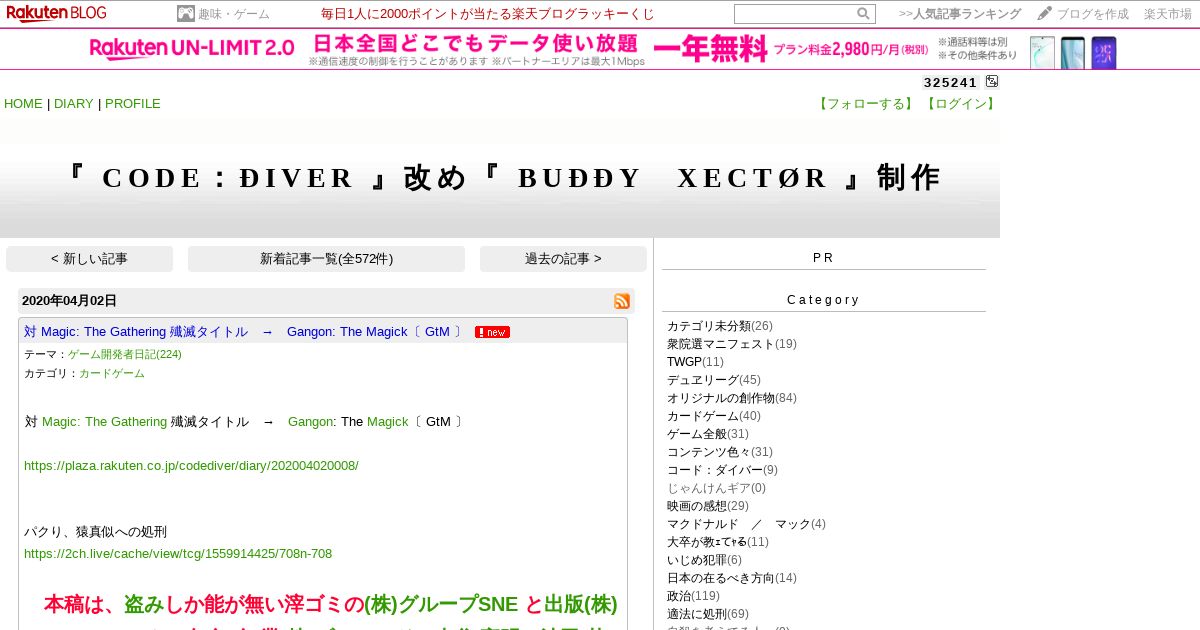Open the 2ch.live cache URL link
The image size is (1200, 630).
click(178, 554)
